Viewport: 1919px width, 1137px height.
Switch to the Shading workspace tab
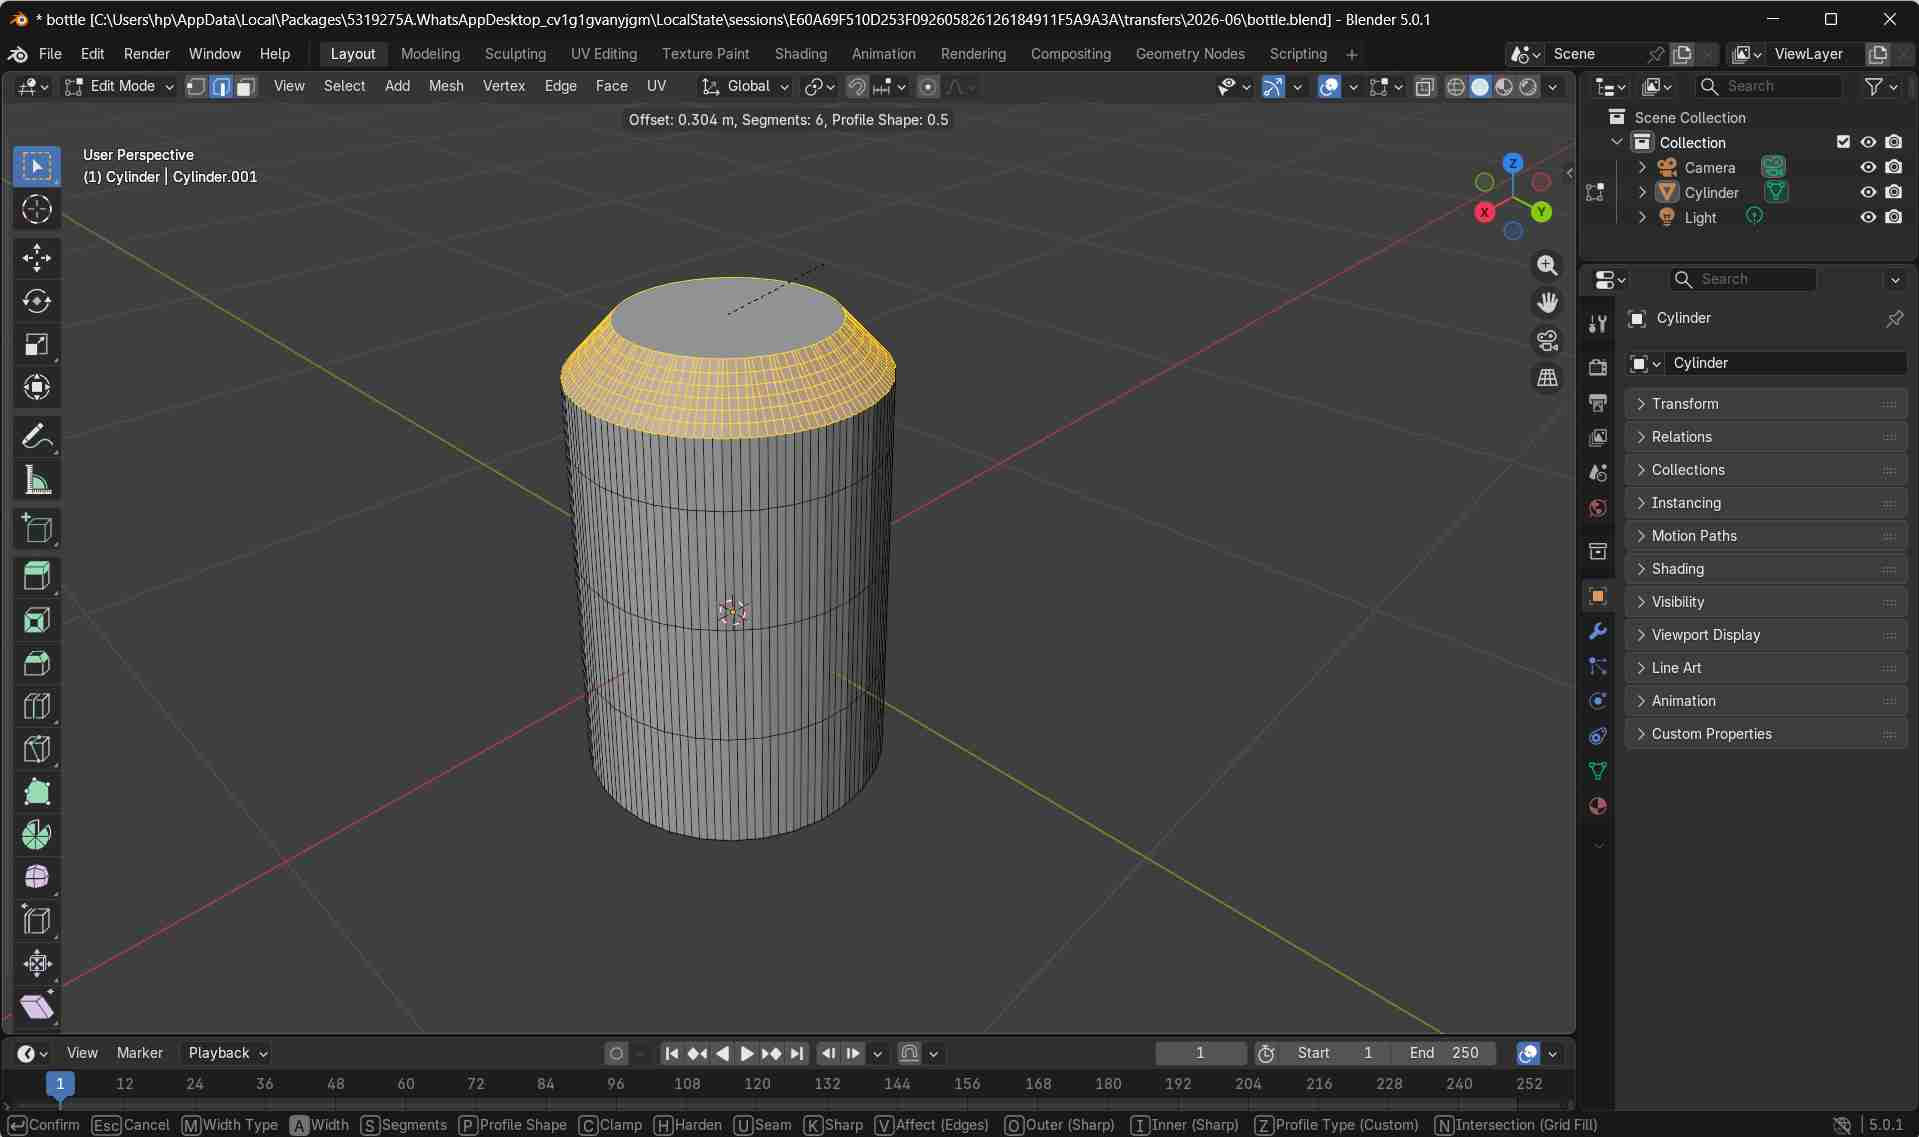(x=800, y=53)
